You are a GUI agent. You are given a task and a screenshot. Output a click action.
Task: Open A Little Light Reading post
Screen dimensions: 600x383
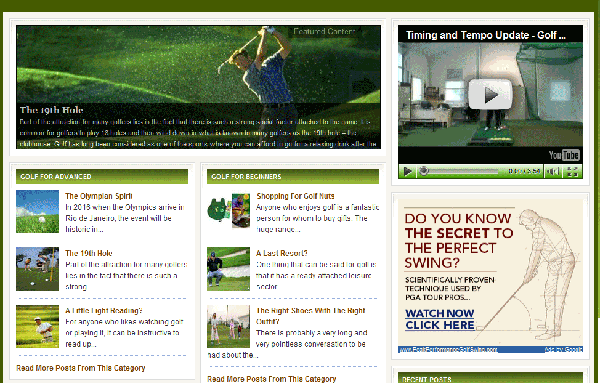(104, 311)
